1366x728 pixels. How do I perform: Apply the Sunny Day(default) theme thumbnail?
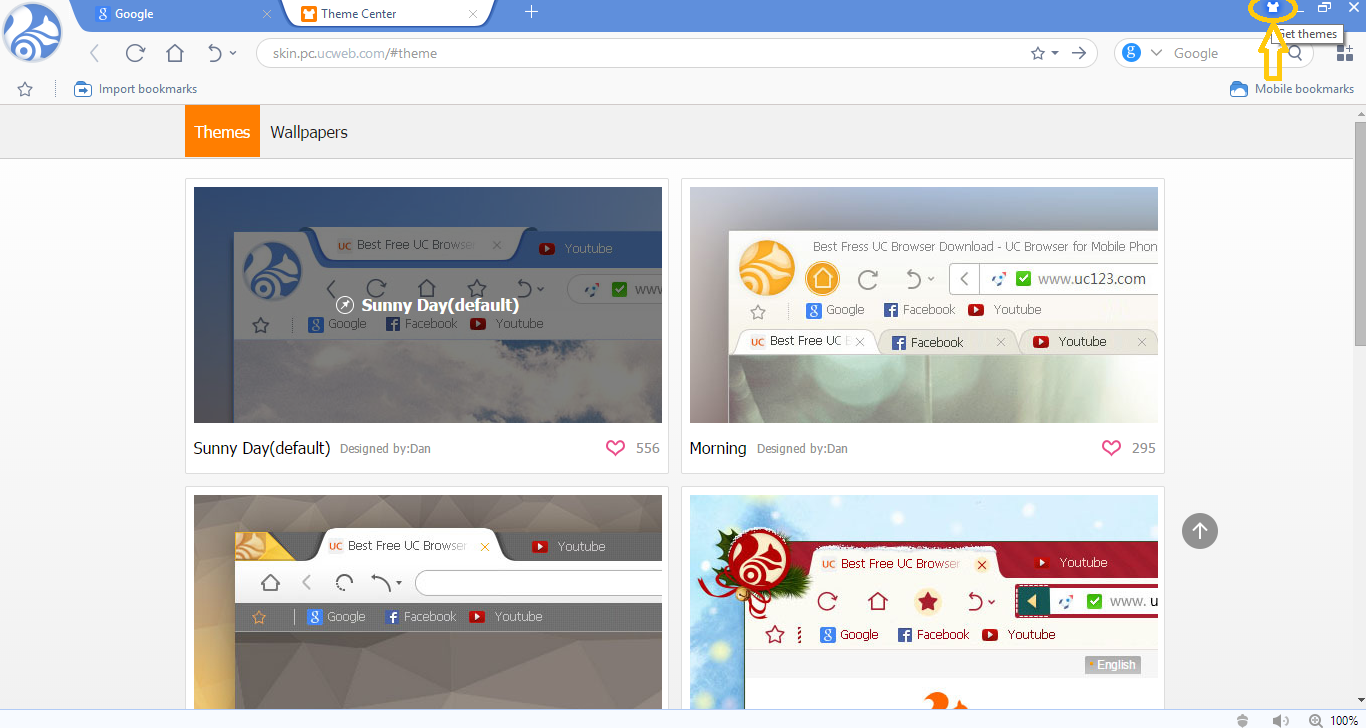point(428,305)
